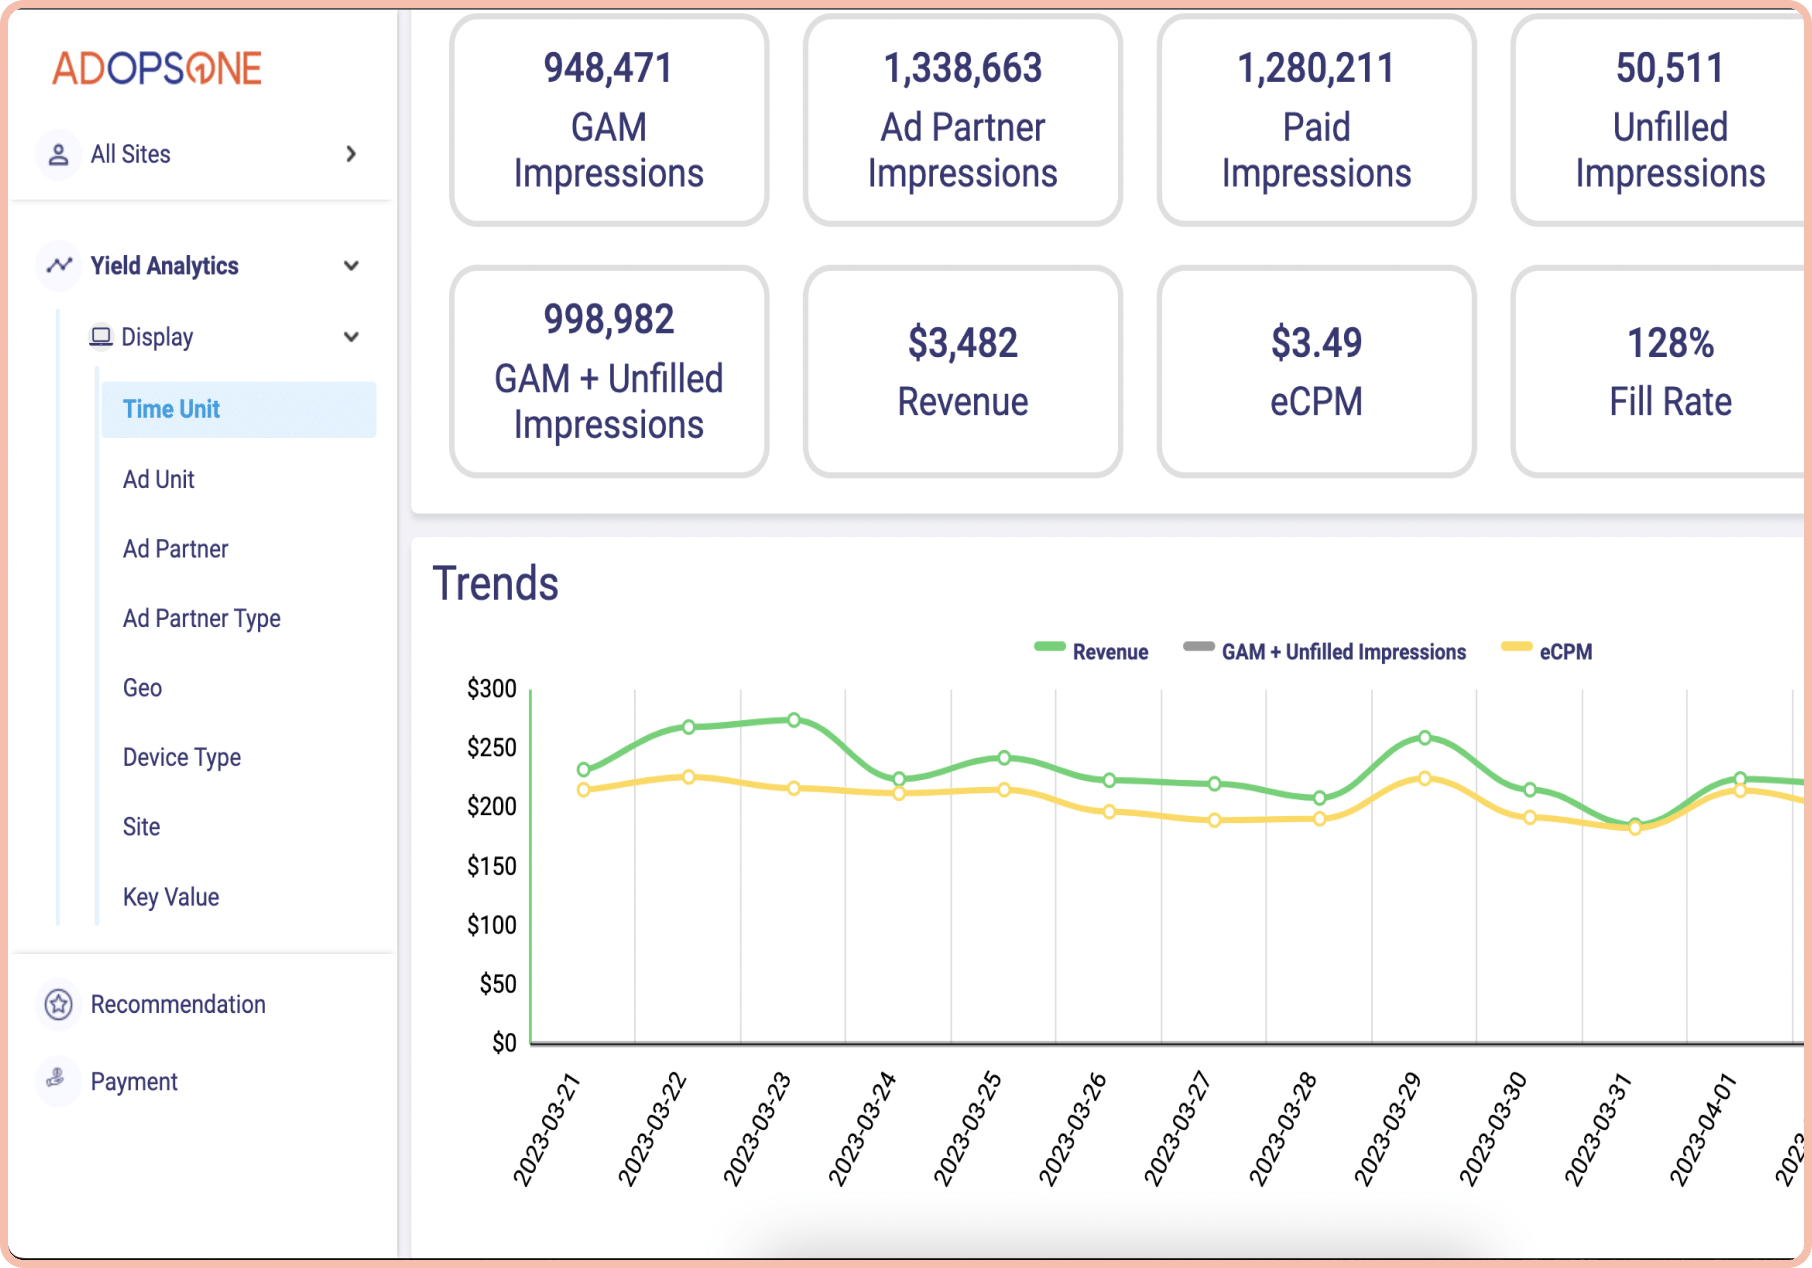The height and width of the screenshot is (1268, 1812).
Task: Click the Payment hand icon
Action: coord(57,1080)
